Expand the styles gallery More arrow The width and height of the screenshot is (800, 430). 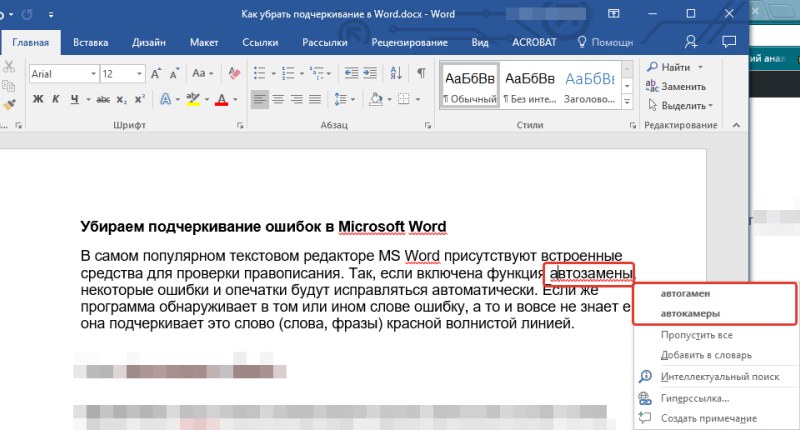627,103
